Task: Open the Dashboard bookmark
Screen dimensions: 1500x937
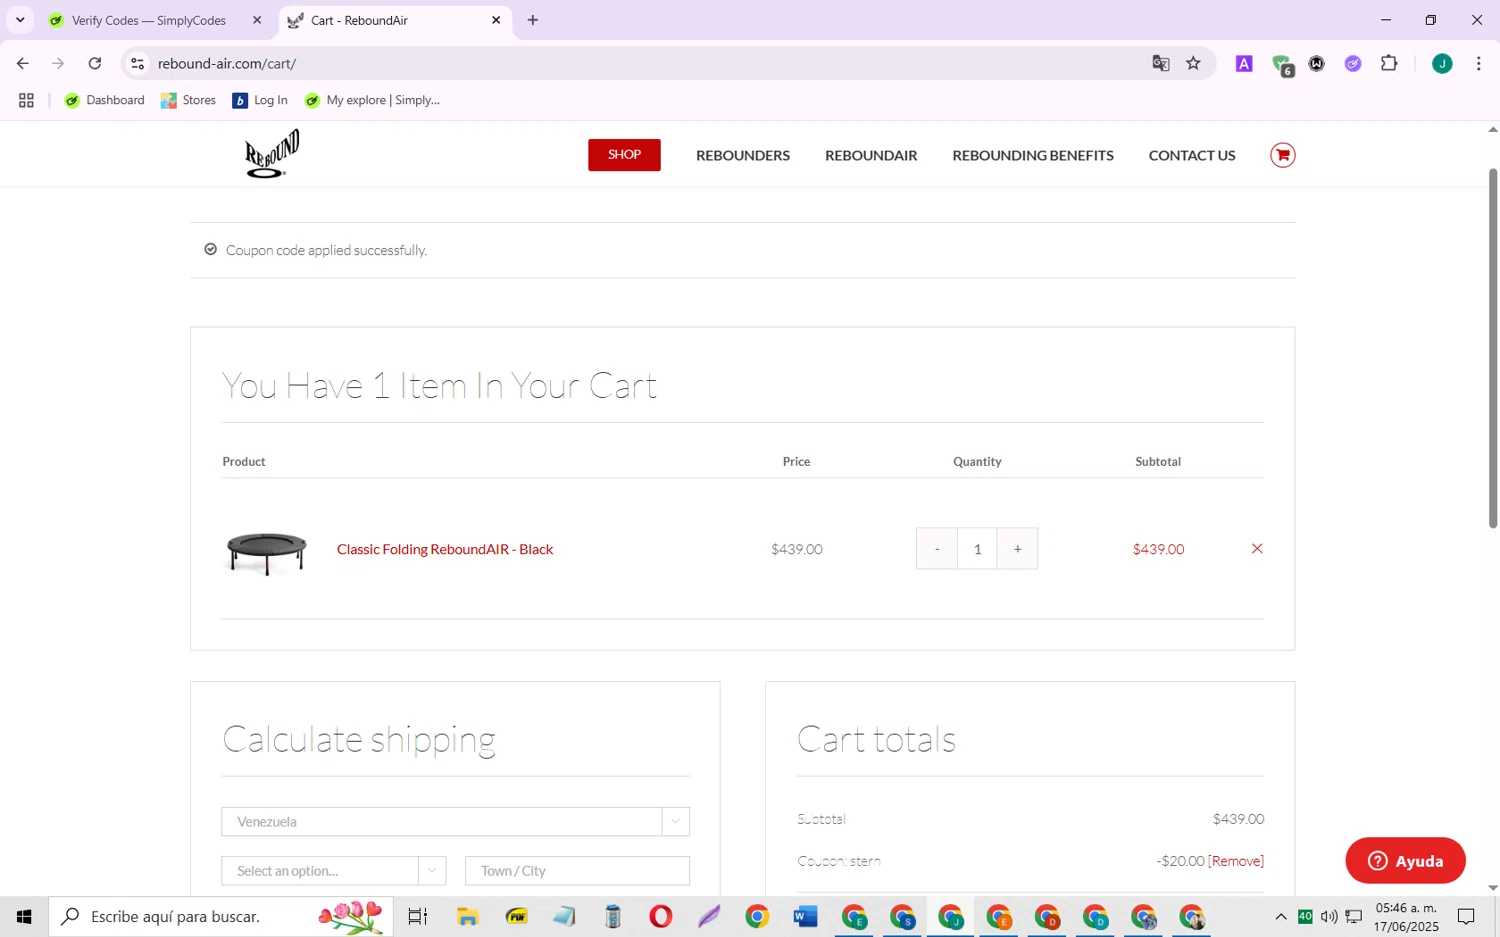Action: pyautogui.click(x=105, y=100)
